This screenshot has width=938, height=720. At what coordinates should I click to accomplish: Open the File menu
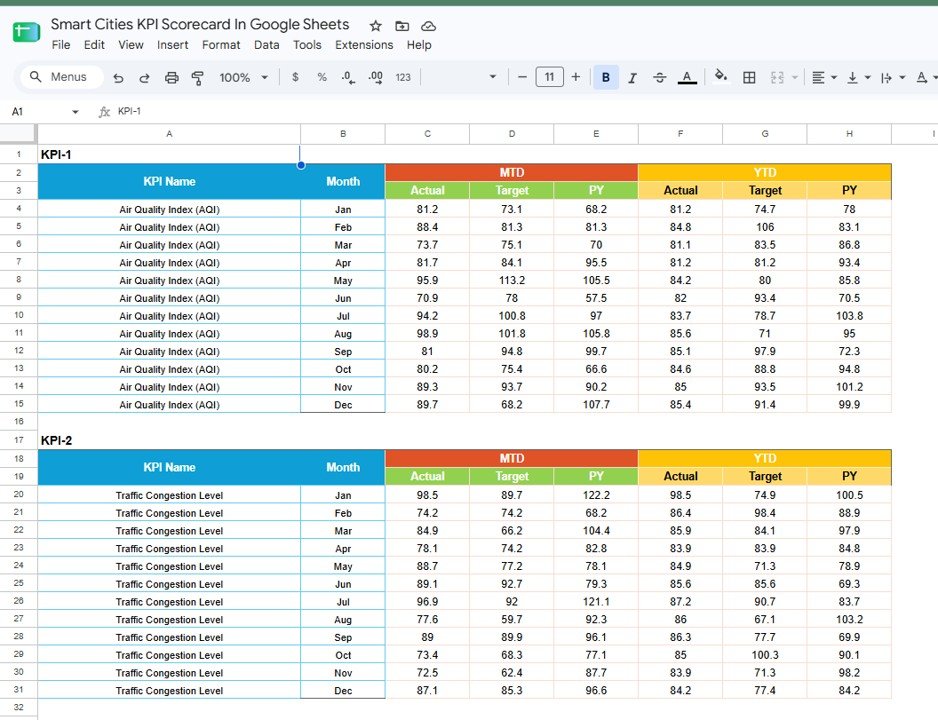coord(61,45)
